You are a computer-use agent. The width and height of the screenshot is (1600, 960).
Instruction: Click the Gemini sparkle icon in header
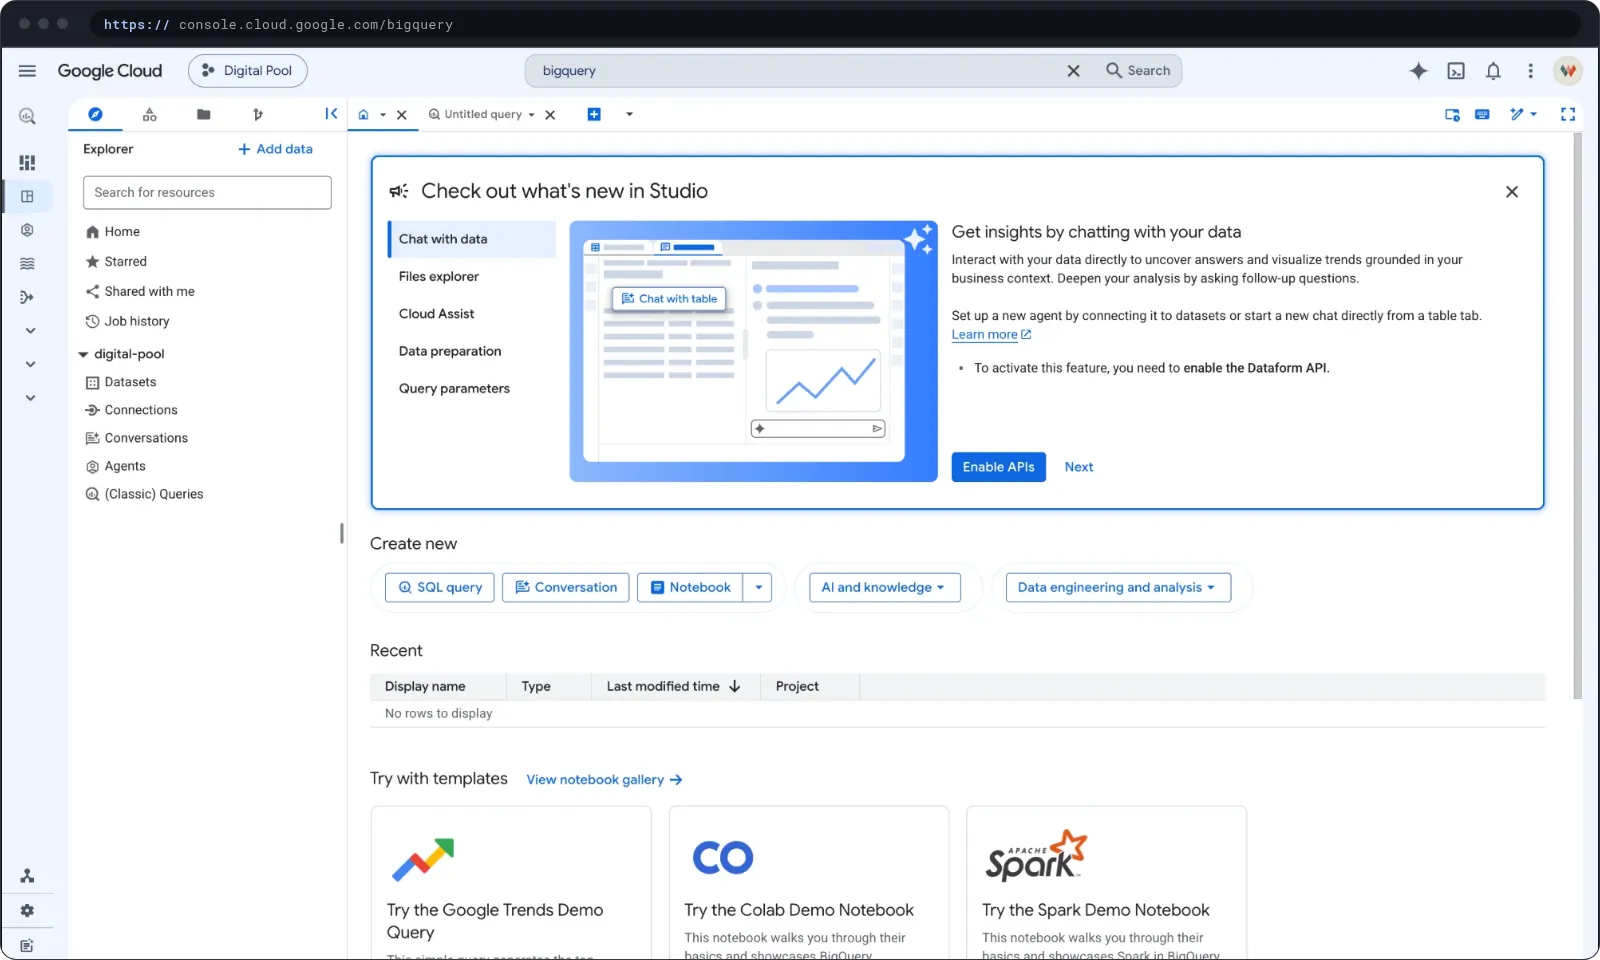[x=1418, y=71]
